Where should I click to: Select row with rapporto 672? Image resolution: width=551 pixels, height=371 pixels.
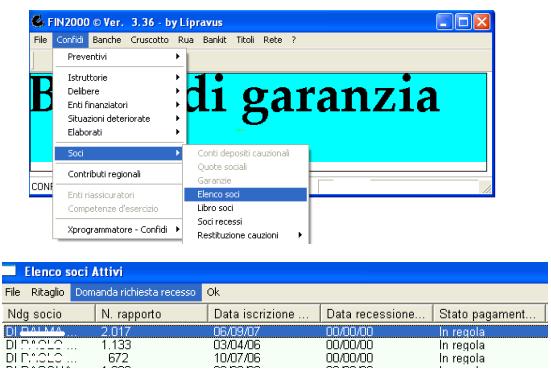click(x=276, y=358)
